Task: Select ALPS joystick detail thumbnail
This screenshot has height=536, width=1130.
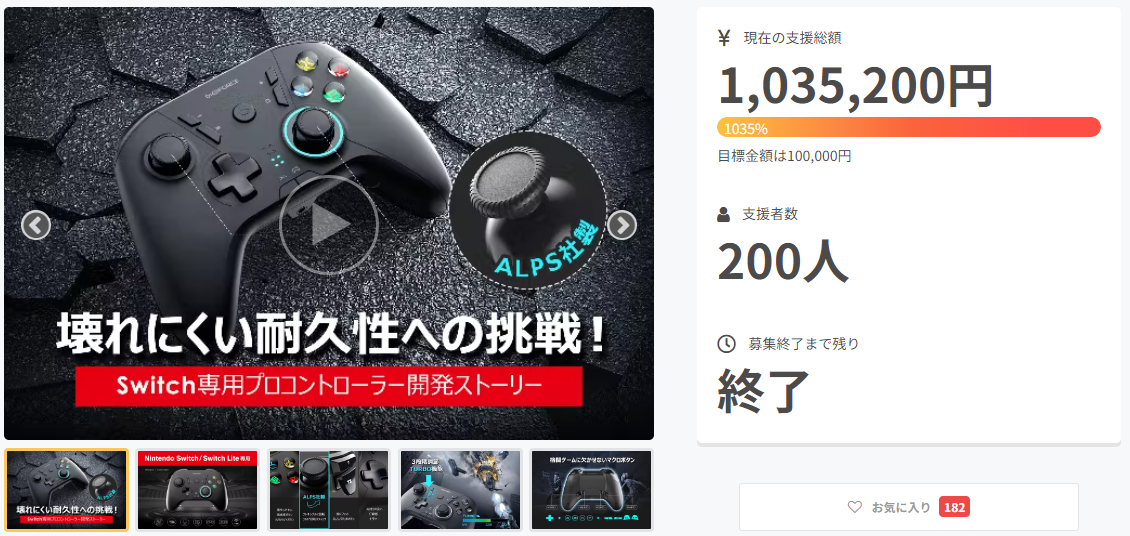Action: [x=329, y=490]
